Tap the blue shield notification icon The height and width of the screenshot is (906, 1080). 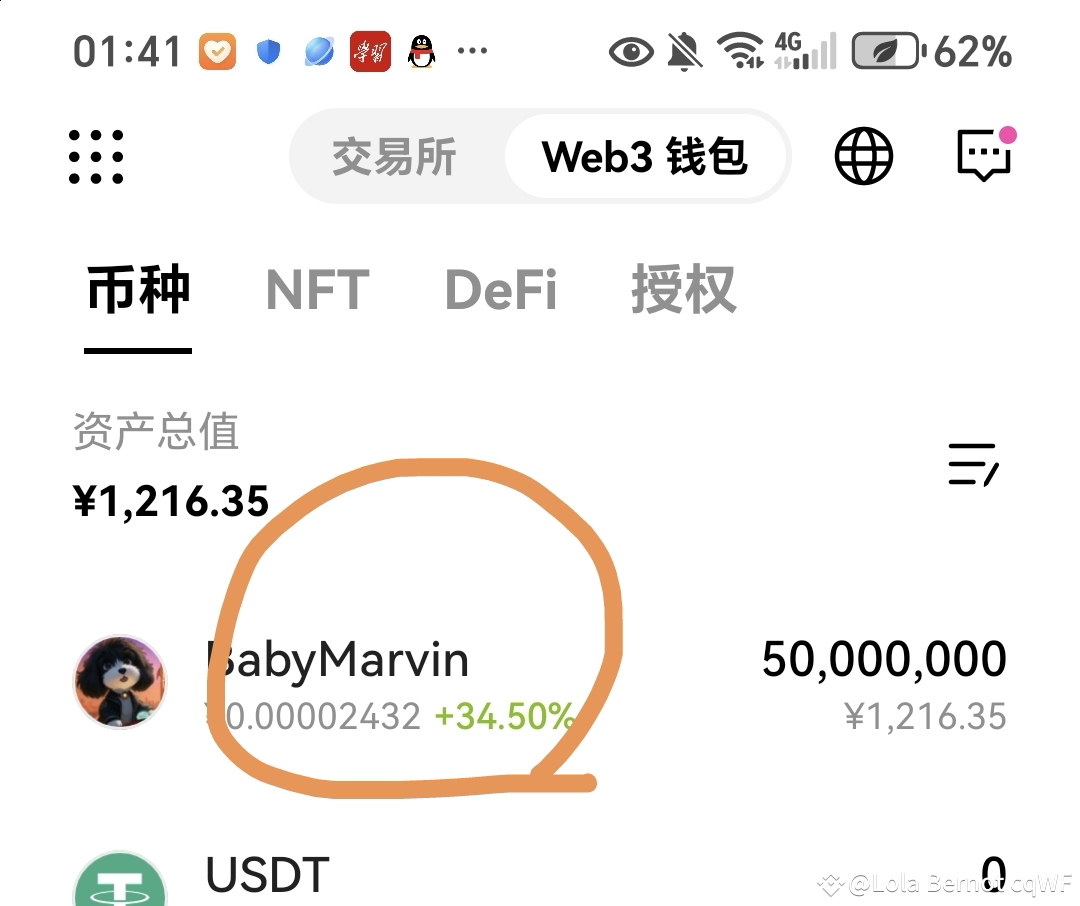pos(269,52)
